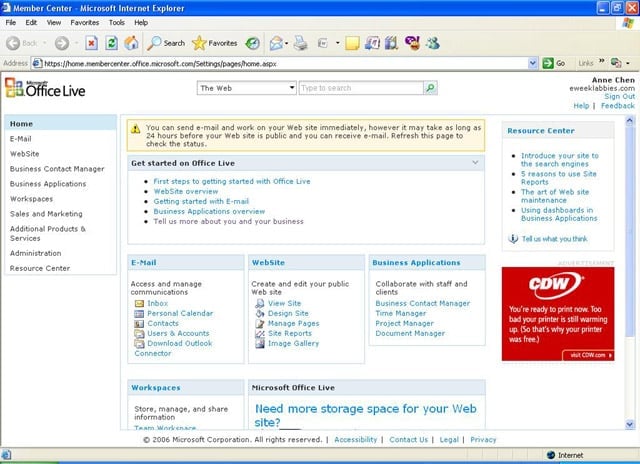
Task: Open the Tools menu
Action: coord(116,22)
